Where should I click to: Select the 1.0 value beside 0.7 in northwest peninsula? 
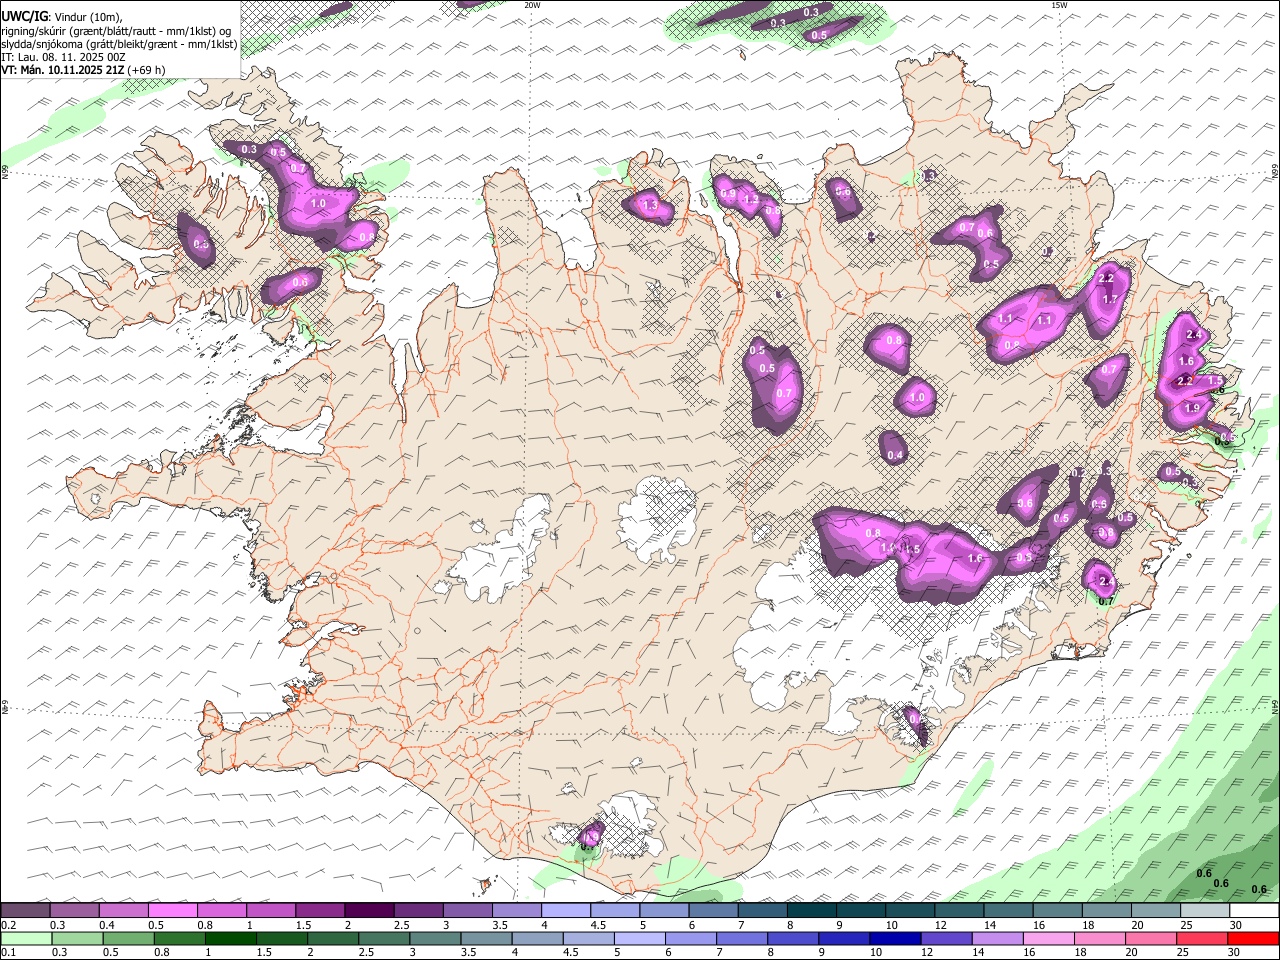pos(319,203)
